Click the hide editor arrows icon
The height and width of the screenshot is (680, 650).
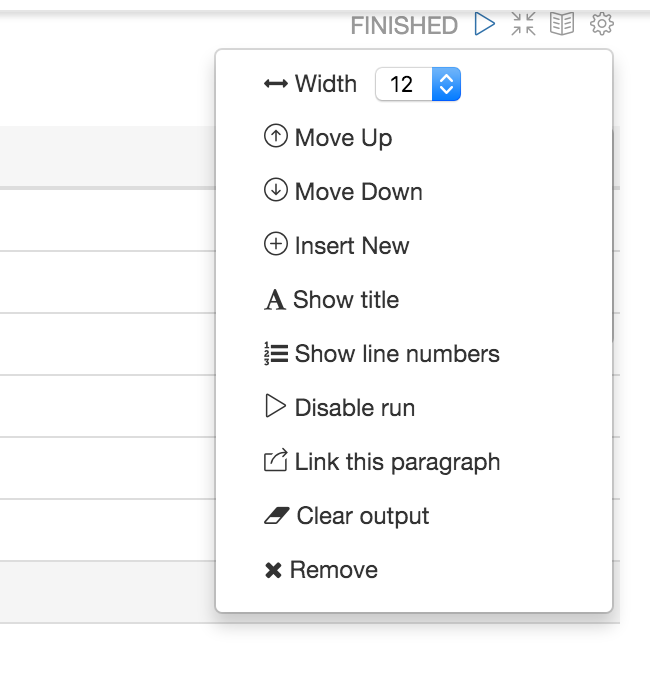(x=523, y=25)
